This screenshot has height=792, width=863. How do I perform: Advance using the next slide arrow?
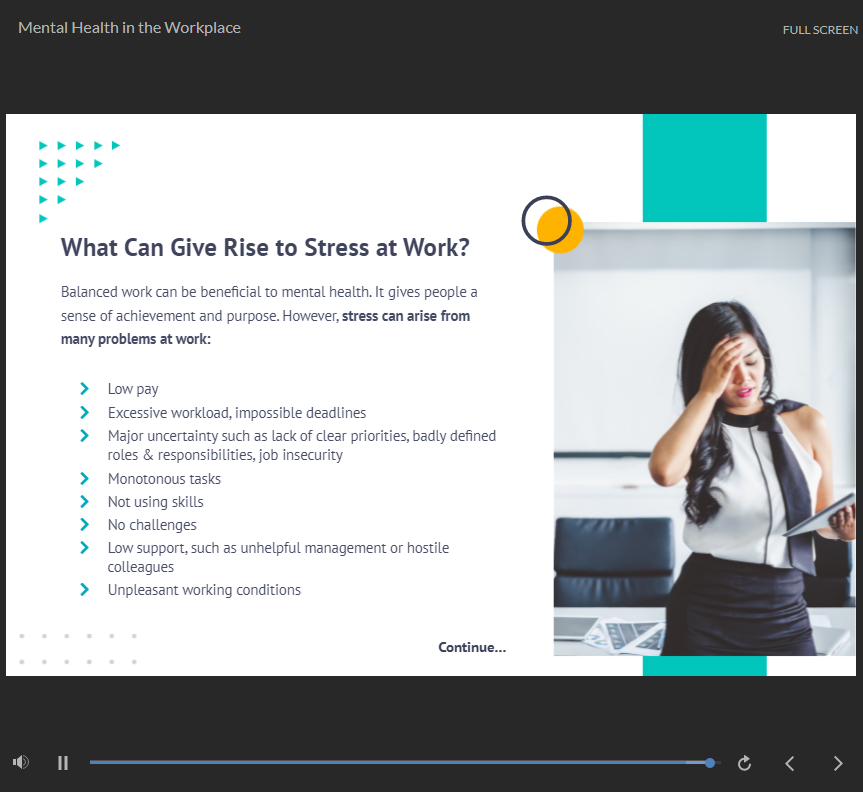coord(838,763)
